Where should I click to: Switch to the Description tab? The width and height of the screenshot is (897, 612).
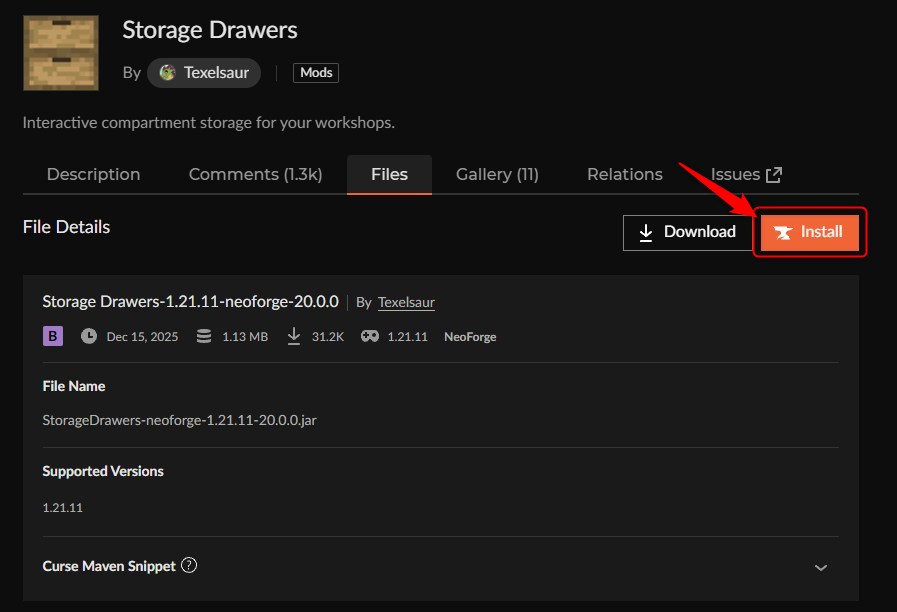tap(93, 174)
